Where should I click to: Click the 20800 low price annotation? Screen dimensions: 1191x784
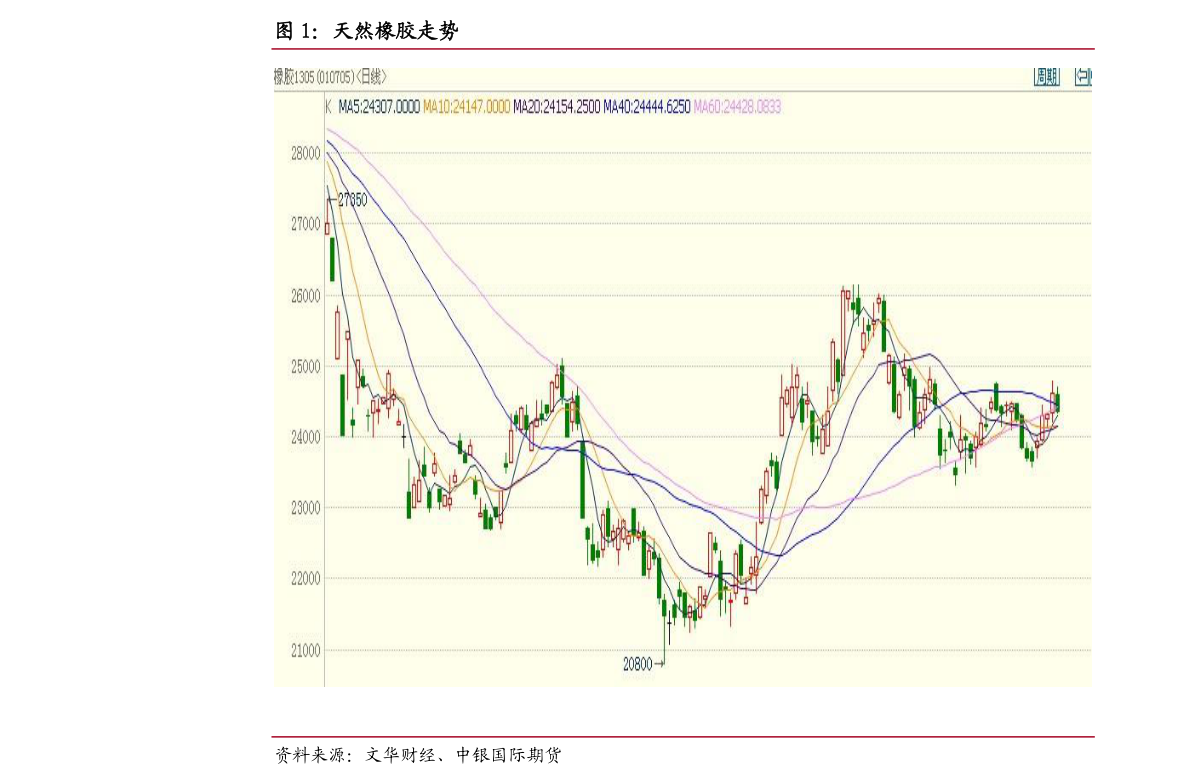pyautogui.click(x=638, y=664)
